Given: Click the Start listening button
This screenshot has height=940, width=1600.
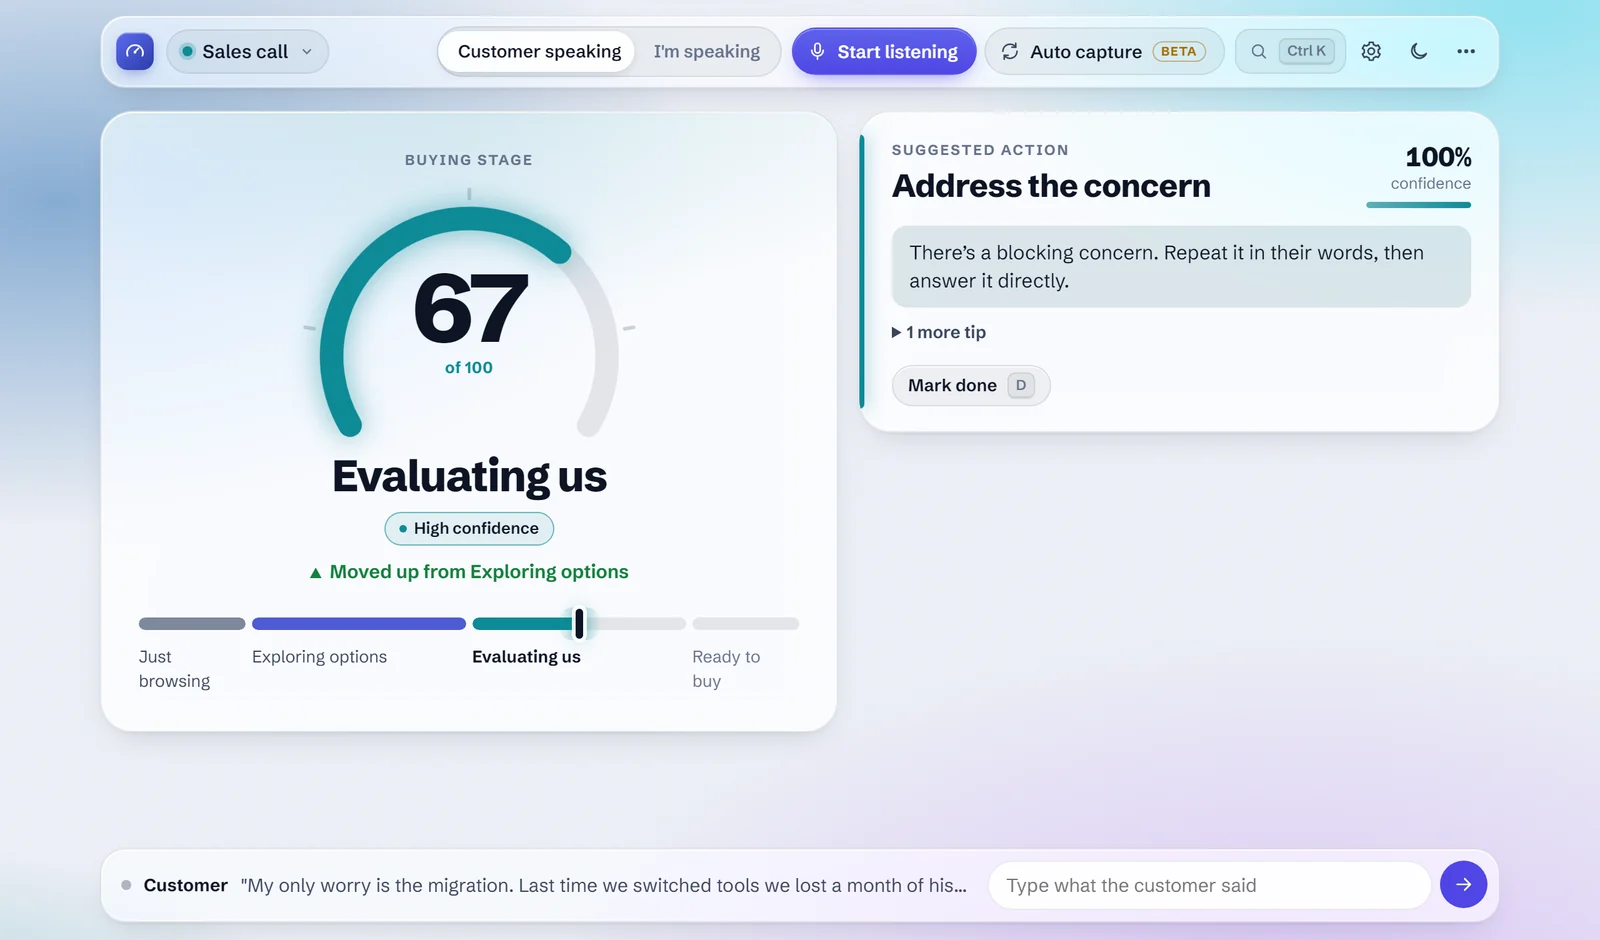Looking at the screenshot, I should coord(884,51).
